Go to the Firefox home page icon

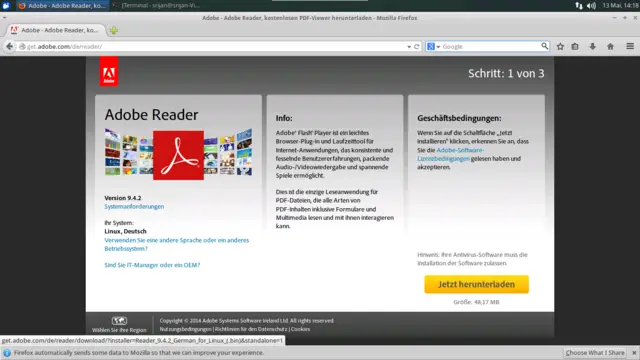click(x=610, y=47)
